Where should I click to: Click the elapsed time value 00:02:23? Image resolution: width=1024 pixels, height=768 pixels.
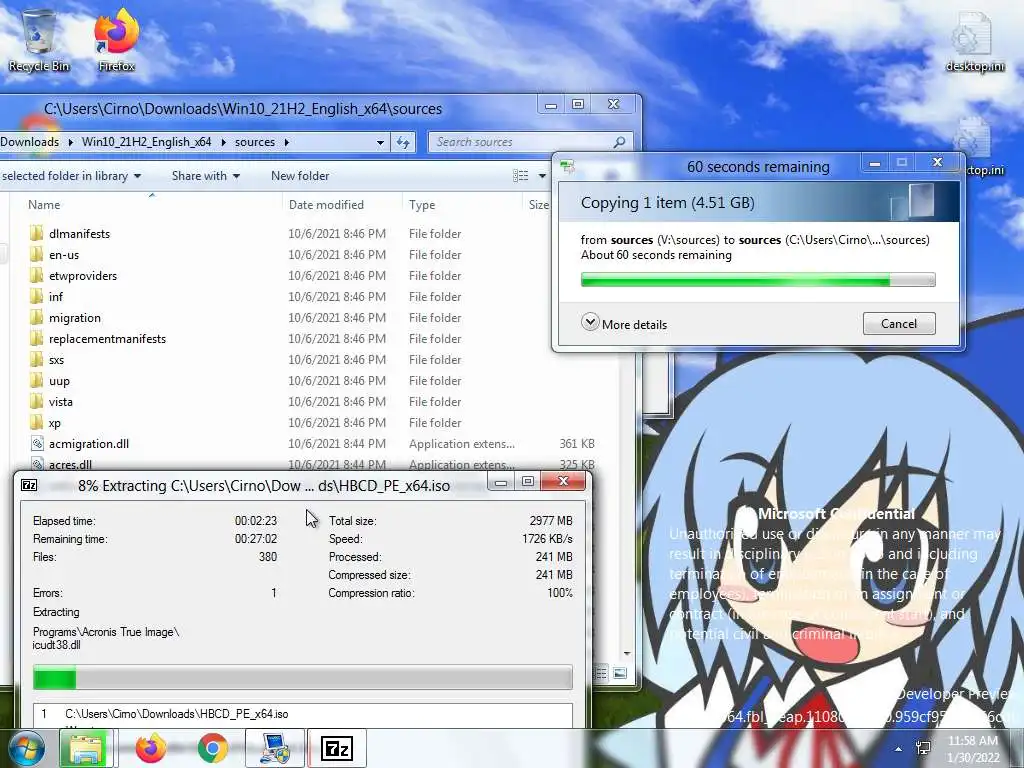tap(256, 520)
